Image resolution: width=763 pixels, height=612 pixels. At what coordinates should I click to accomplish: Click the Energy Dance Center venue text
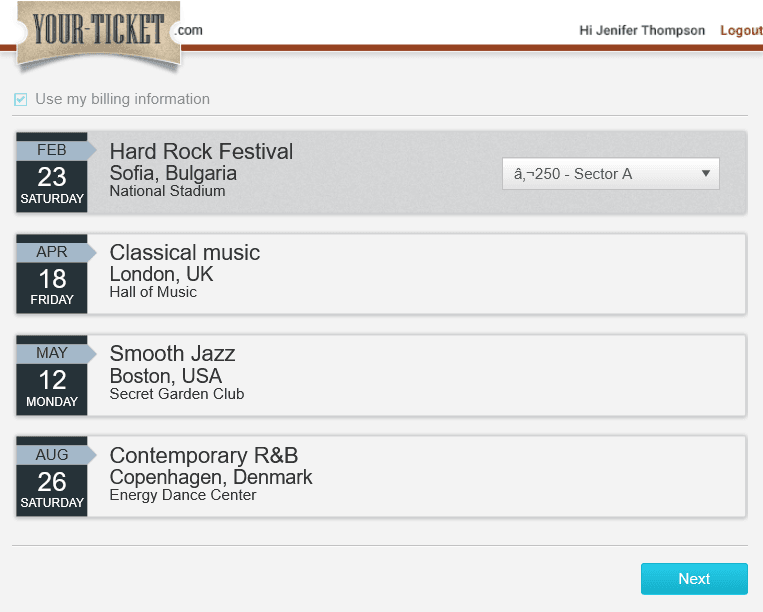[x=182, y=495]
